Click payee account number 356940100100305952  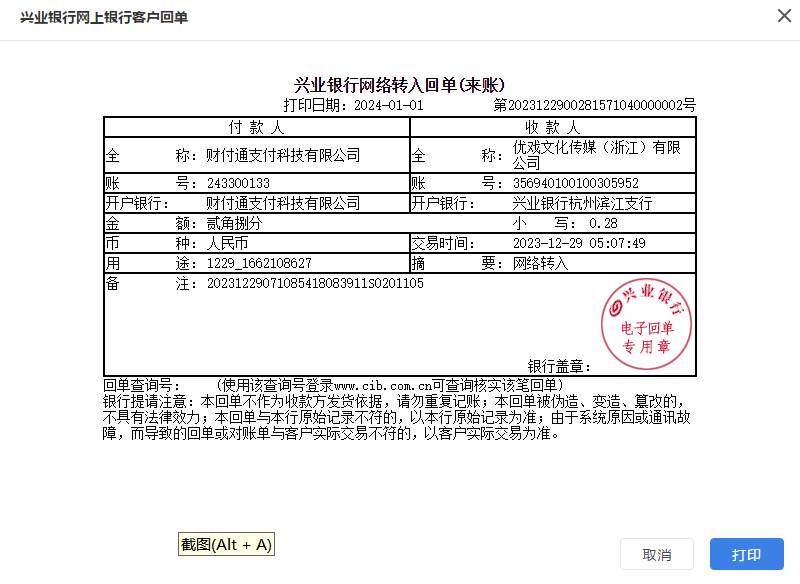coord(576,183)
